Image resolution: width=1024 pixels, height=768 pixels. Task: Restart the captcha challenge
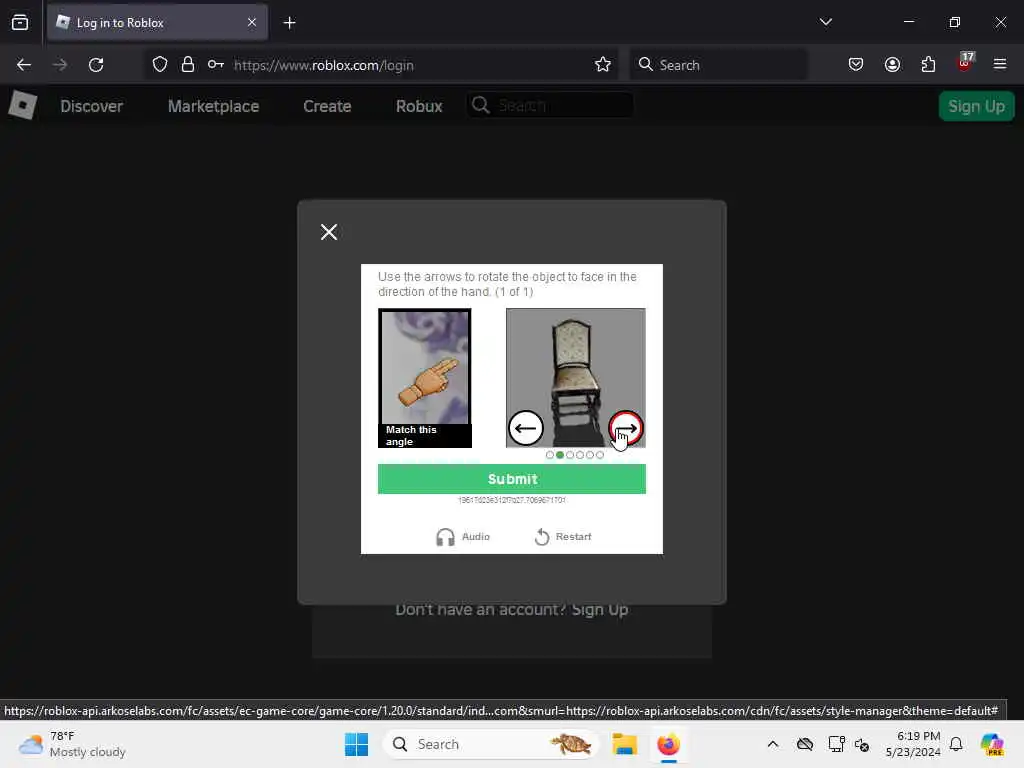click(x=563, y=537)
